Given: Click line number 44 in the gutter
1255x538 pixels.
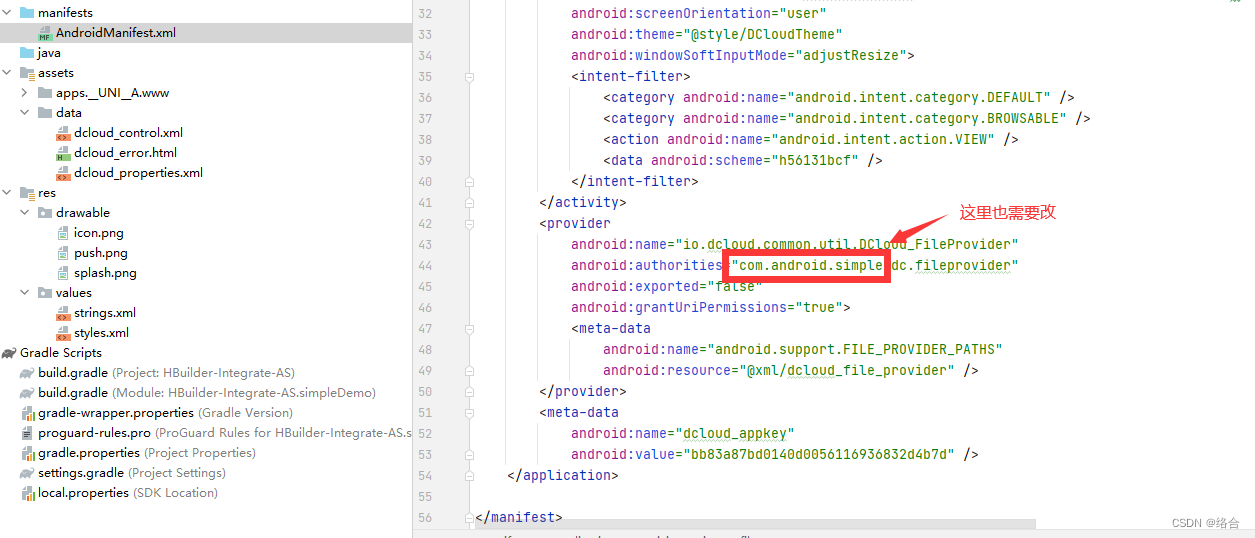Looking at the screenshot, I should (425, 266).
